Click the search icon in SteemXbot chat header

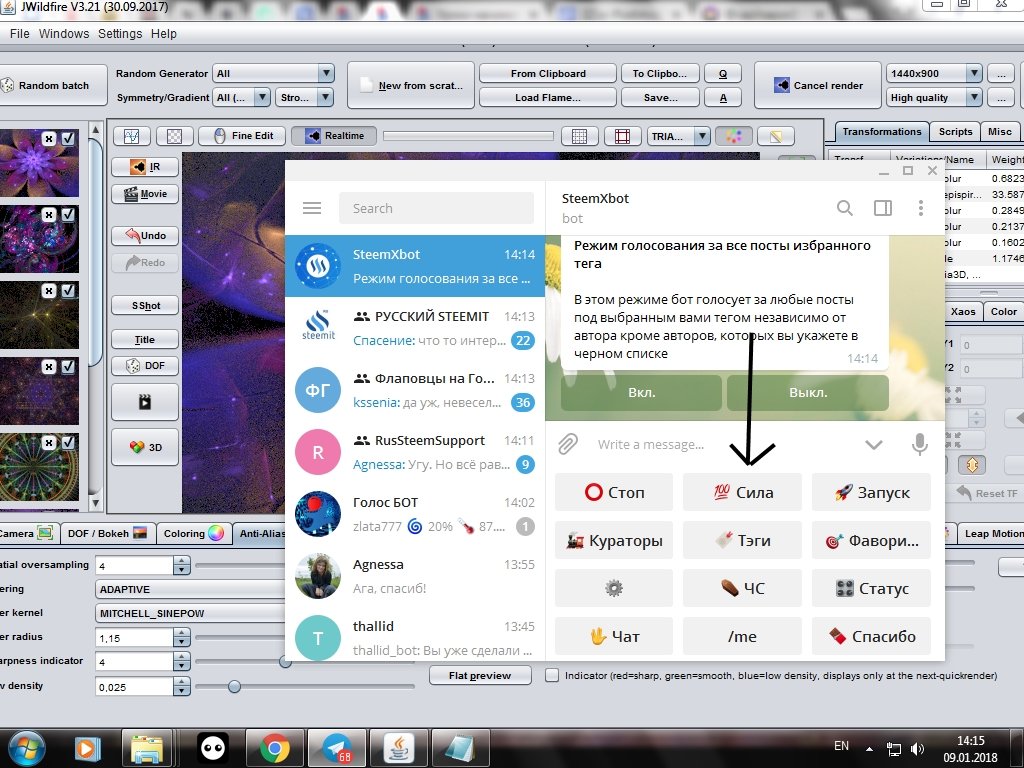[x=844, y=208]
